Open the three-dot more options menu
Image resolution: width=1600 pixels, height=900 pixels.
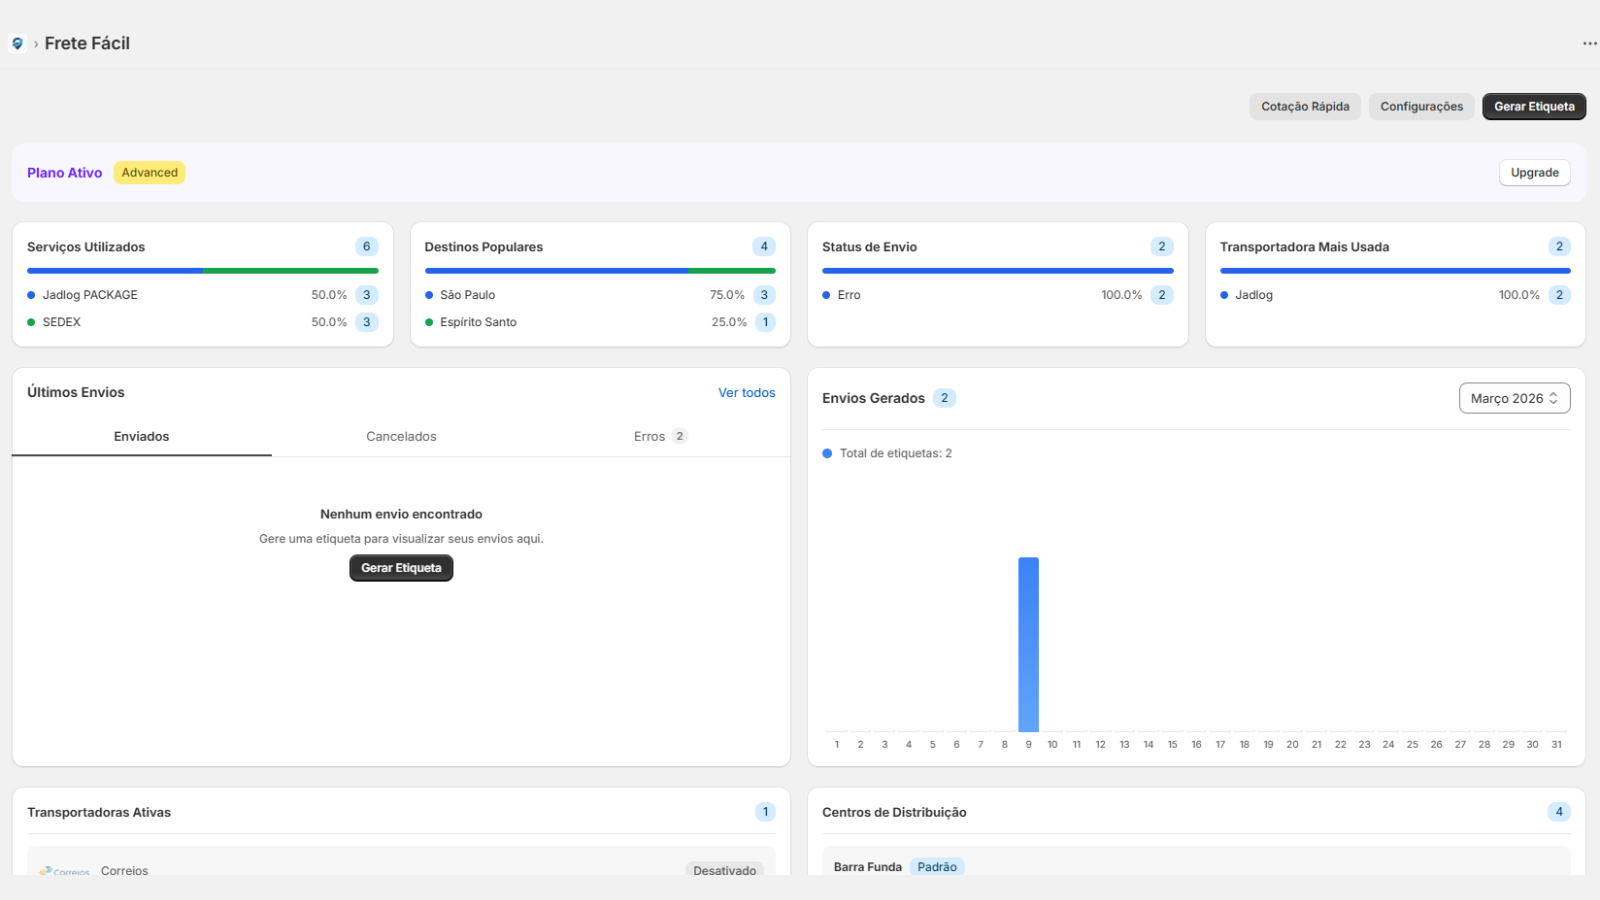coord(1589,43)
